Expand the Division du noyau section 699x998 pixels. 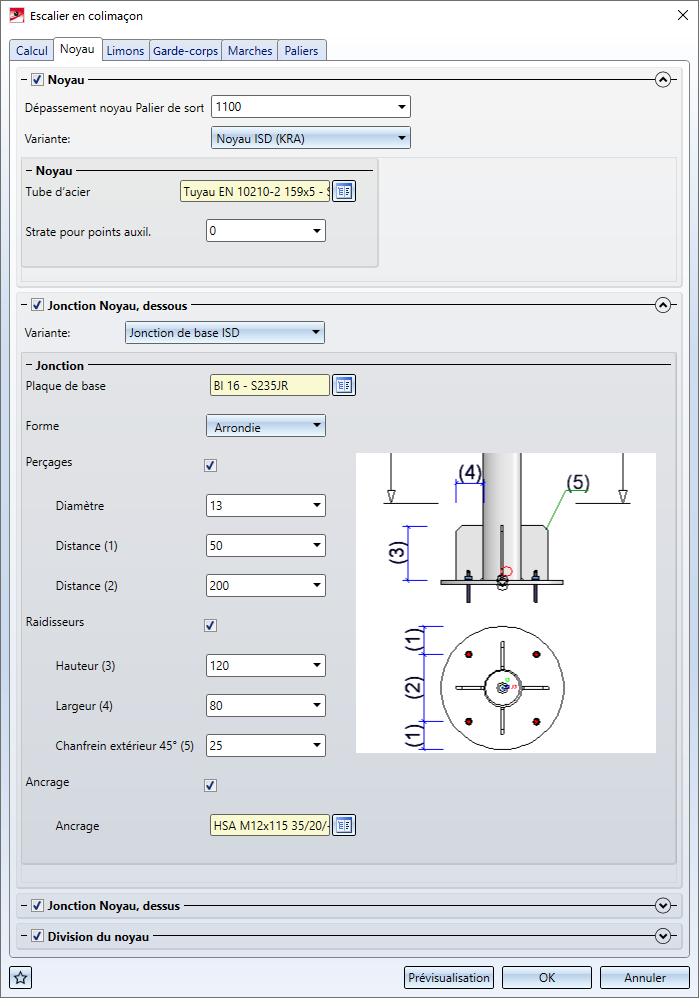point(662,936)
